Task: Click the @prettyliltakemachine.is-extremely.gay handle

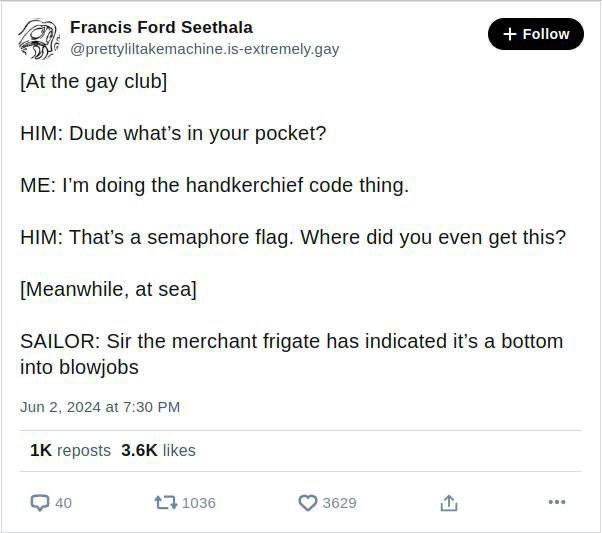Action: pyautogui.click(x=204, y=48)
